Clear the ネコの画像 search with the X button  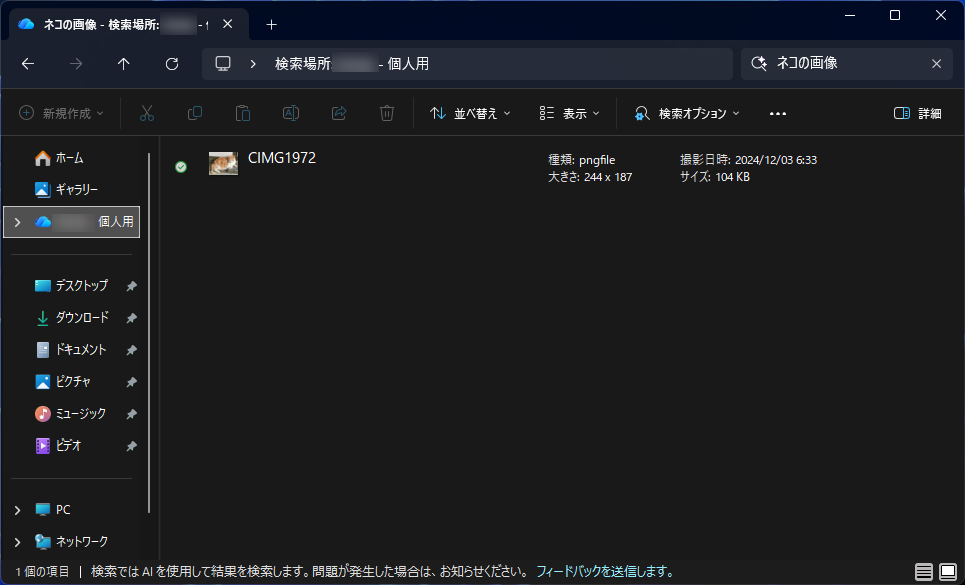pyautogui.click(x=936, y=63)
